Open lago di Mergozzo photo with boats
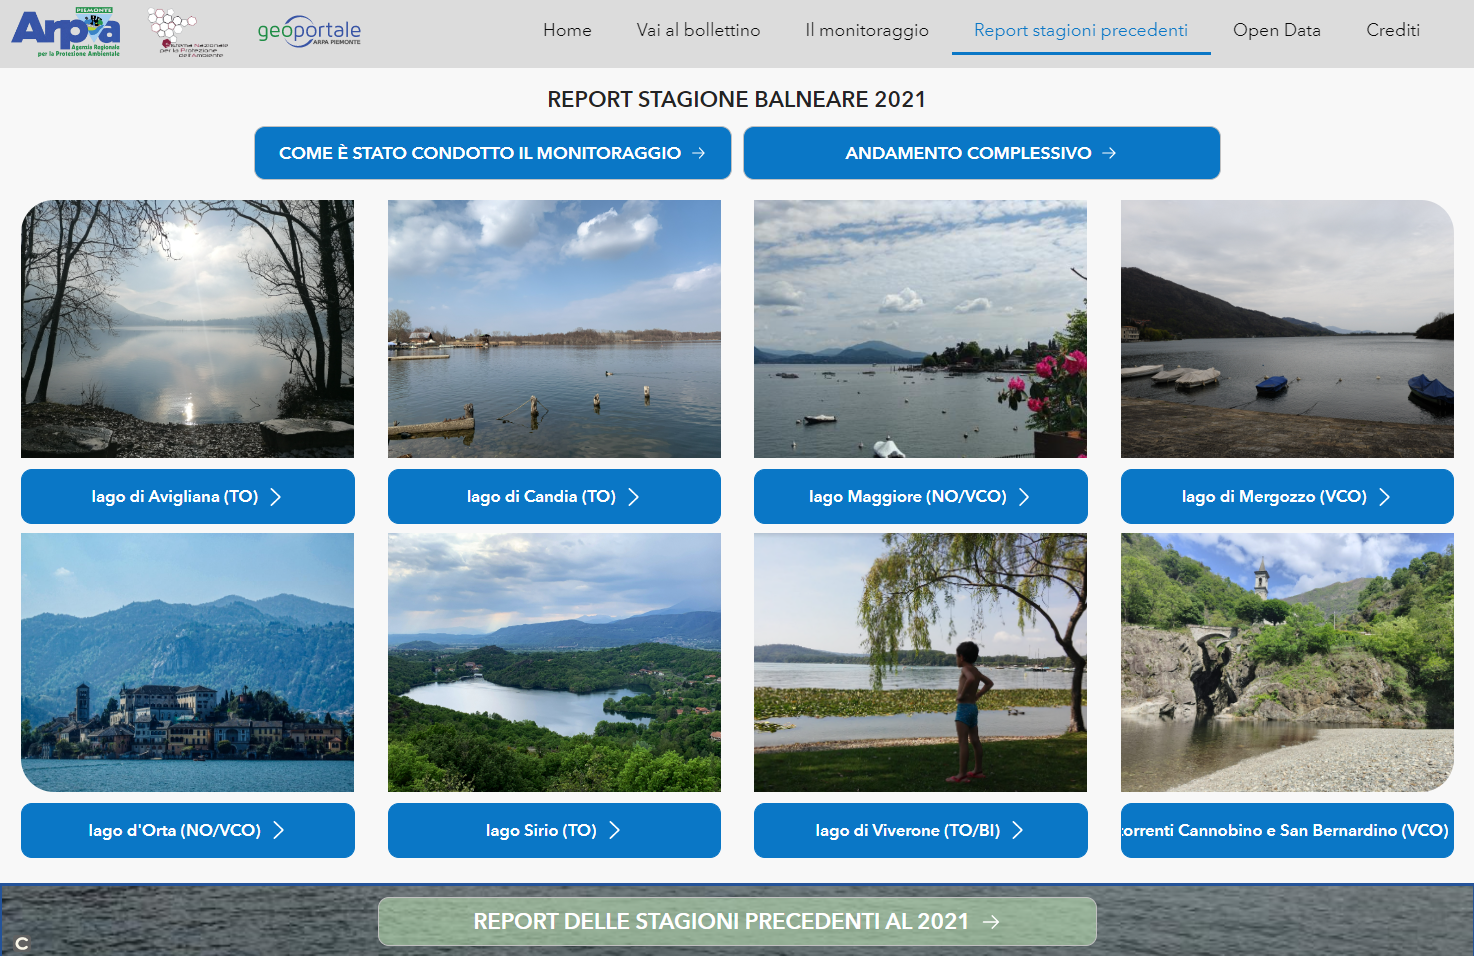 (1287, 329)
